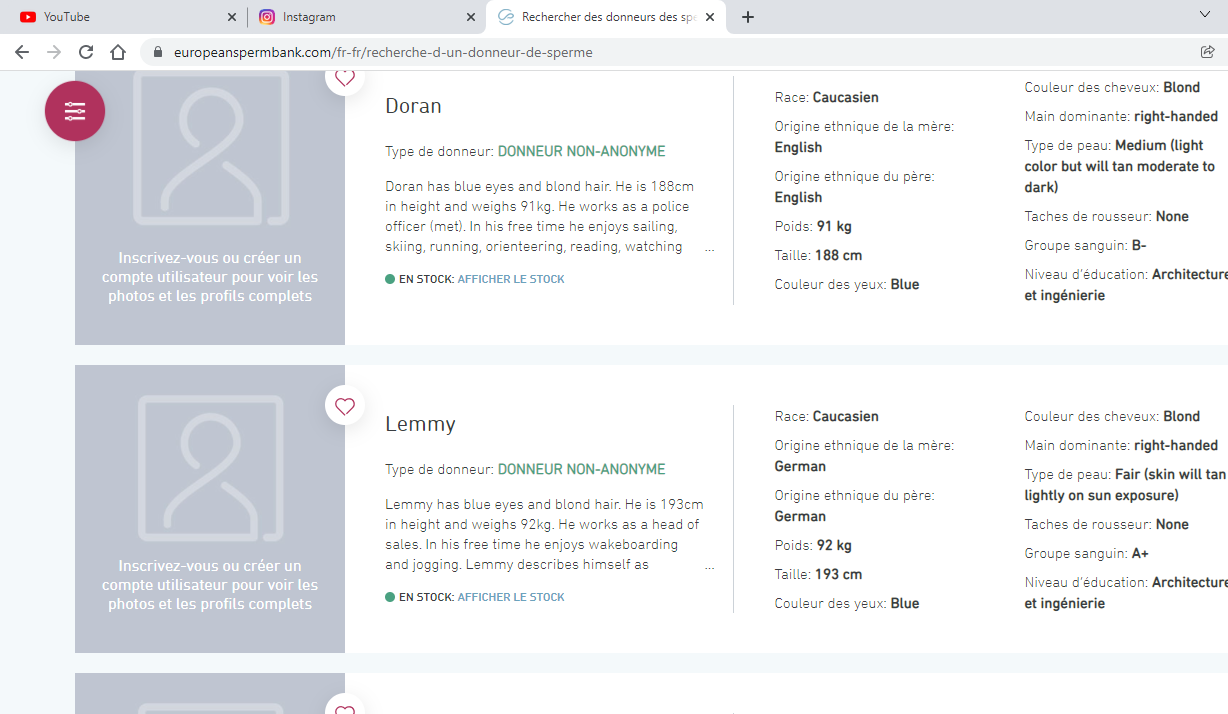Screen dimensions: 1228x714
Task: Click the address bar URL
Action: coord(382,52)
